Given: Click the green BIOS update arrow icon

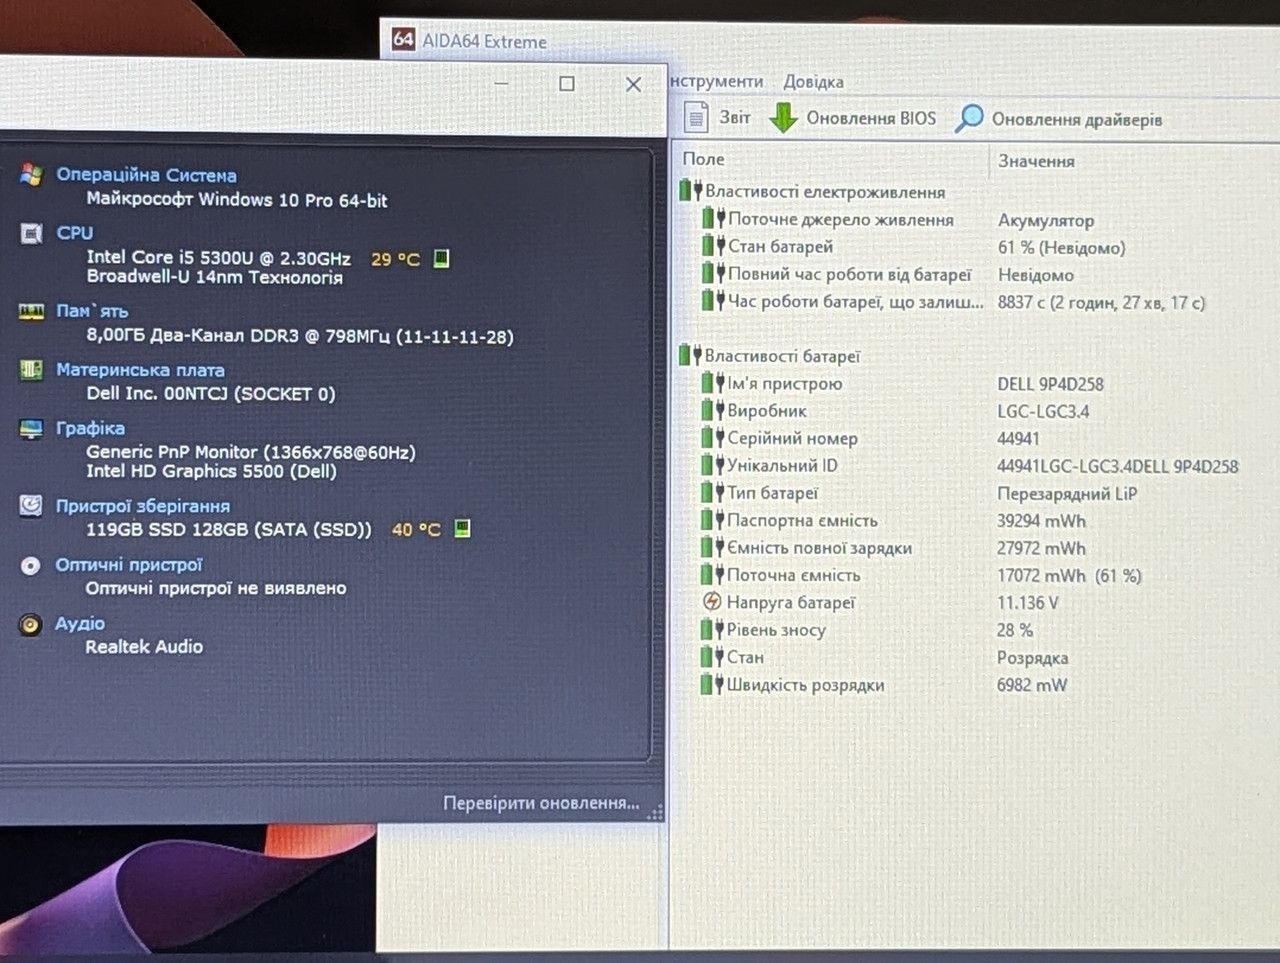Looking at the screenshot, I should coord(782,117).
